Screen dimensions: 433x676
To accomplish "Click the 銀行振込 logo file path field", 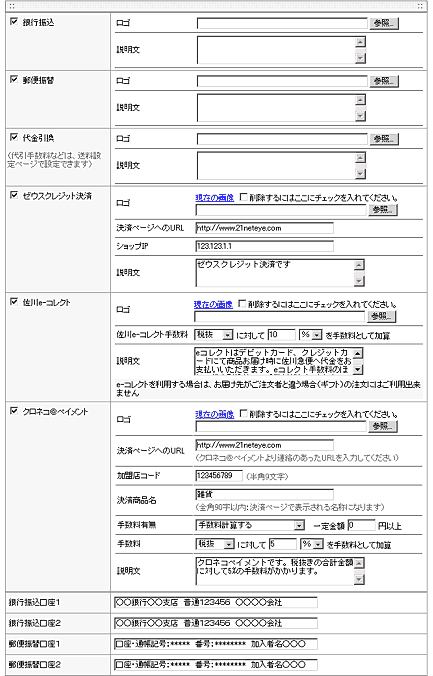I will point(282,23).
